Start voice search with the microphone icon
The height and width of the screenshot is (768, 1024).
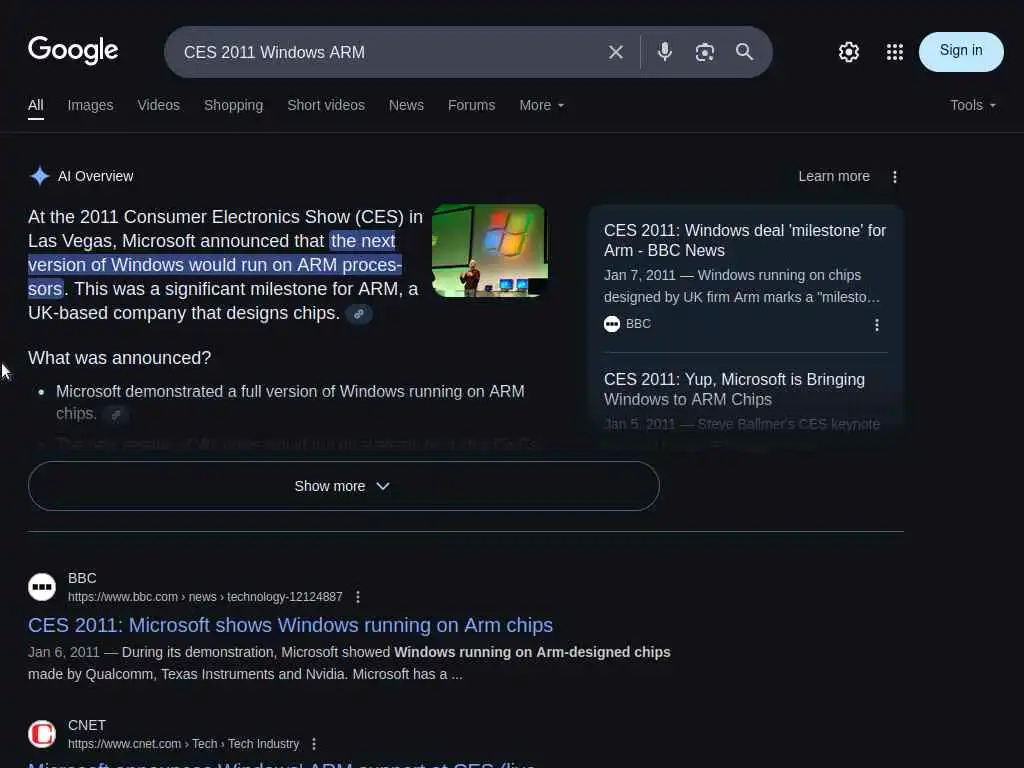pos(664,52)
